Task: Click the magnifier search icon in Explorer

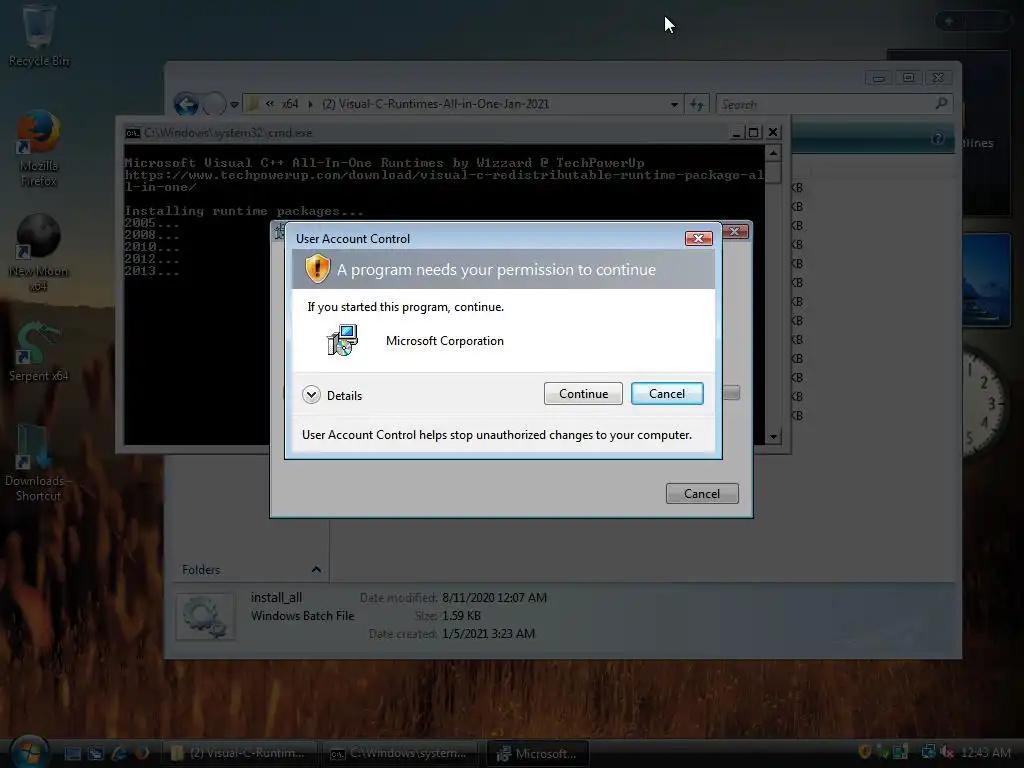Action: pos(942,103)
